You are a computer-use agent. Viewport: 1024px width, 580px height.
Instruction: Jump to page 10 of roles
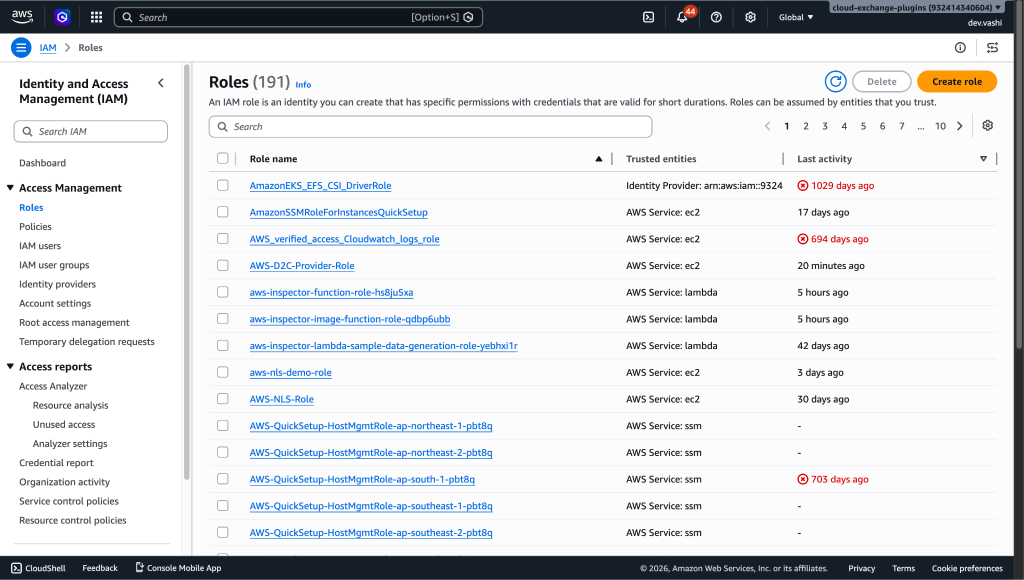940,126
